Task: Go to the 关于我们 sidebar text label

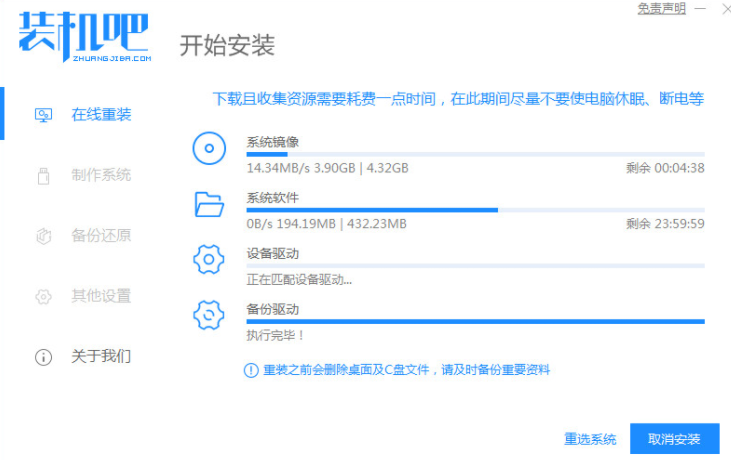Action: (x=101, y=357)
